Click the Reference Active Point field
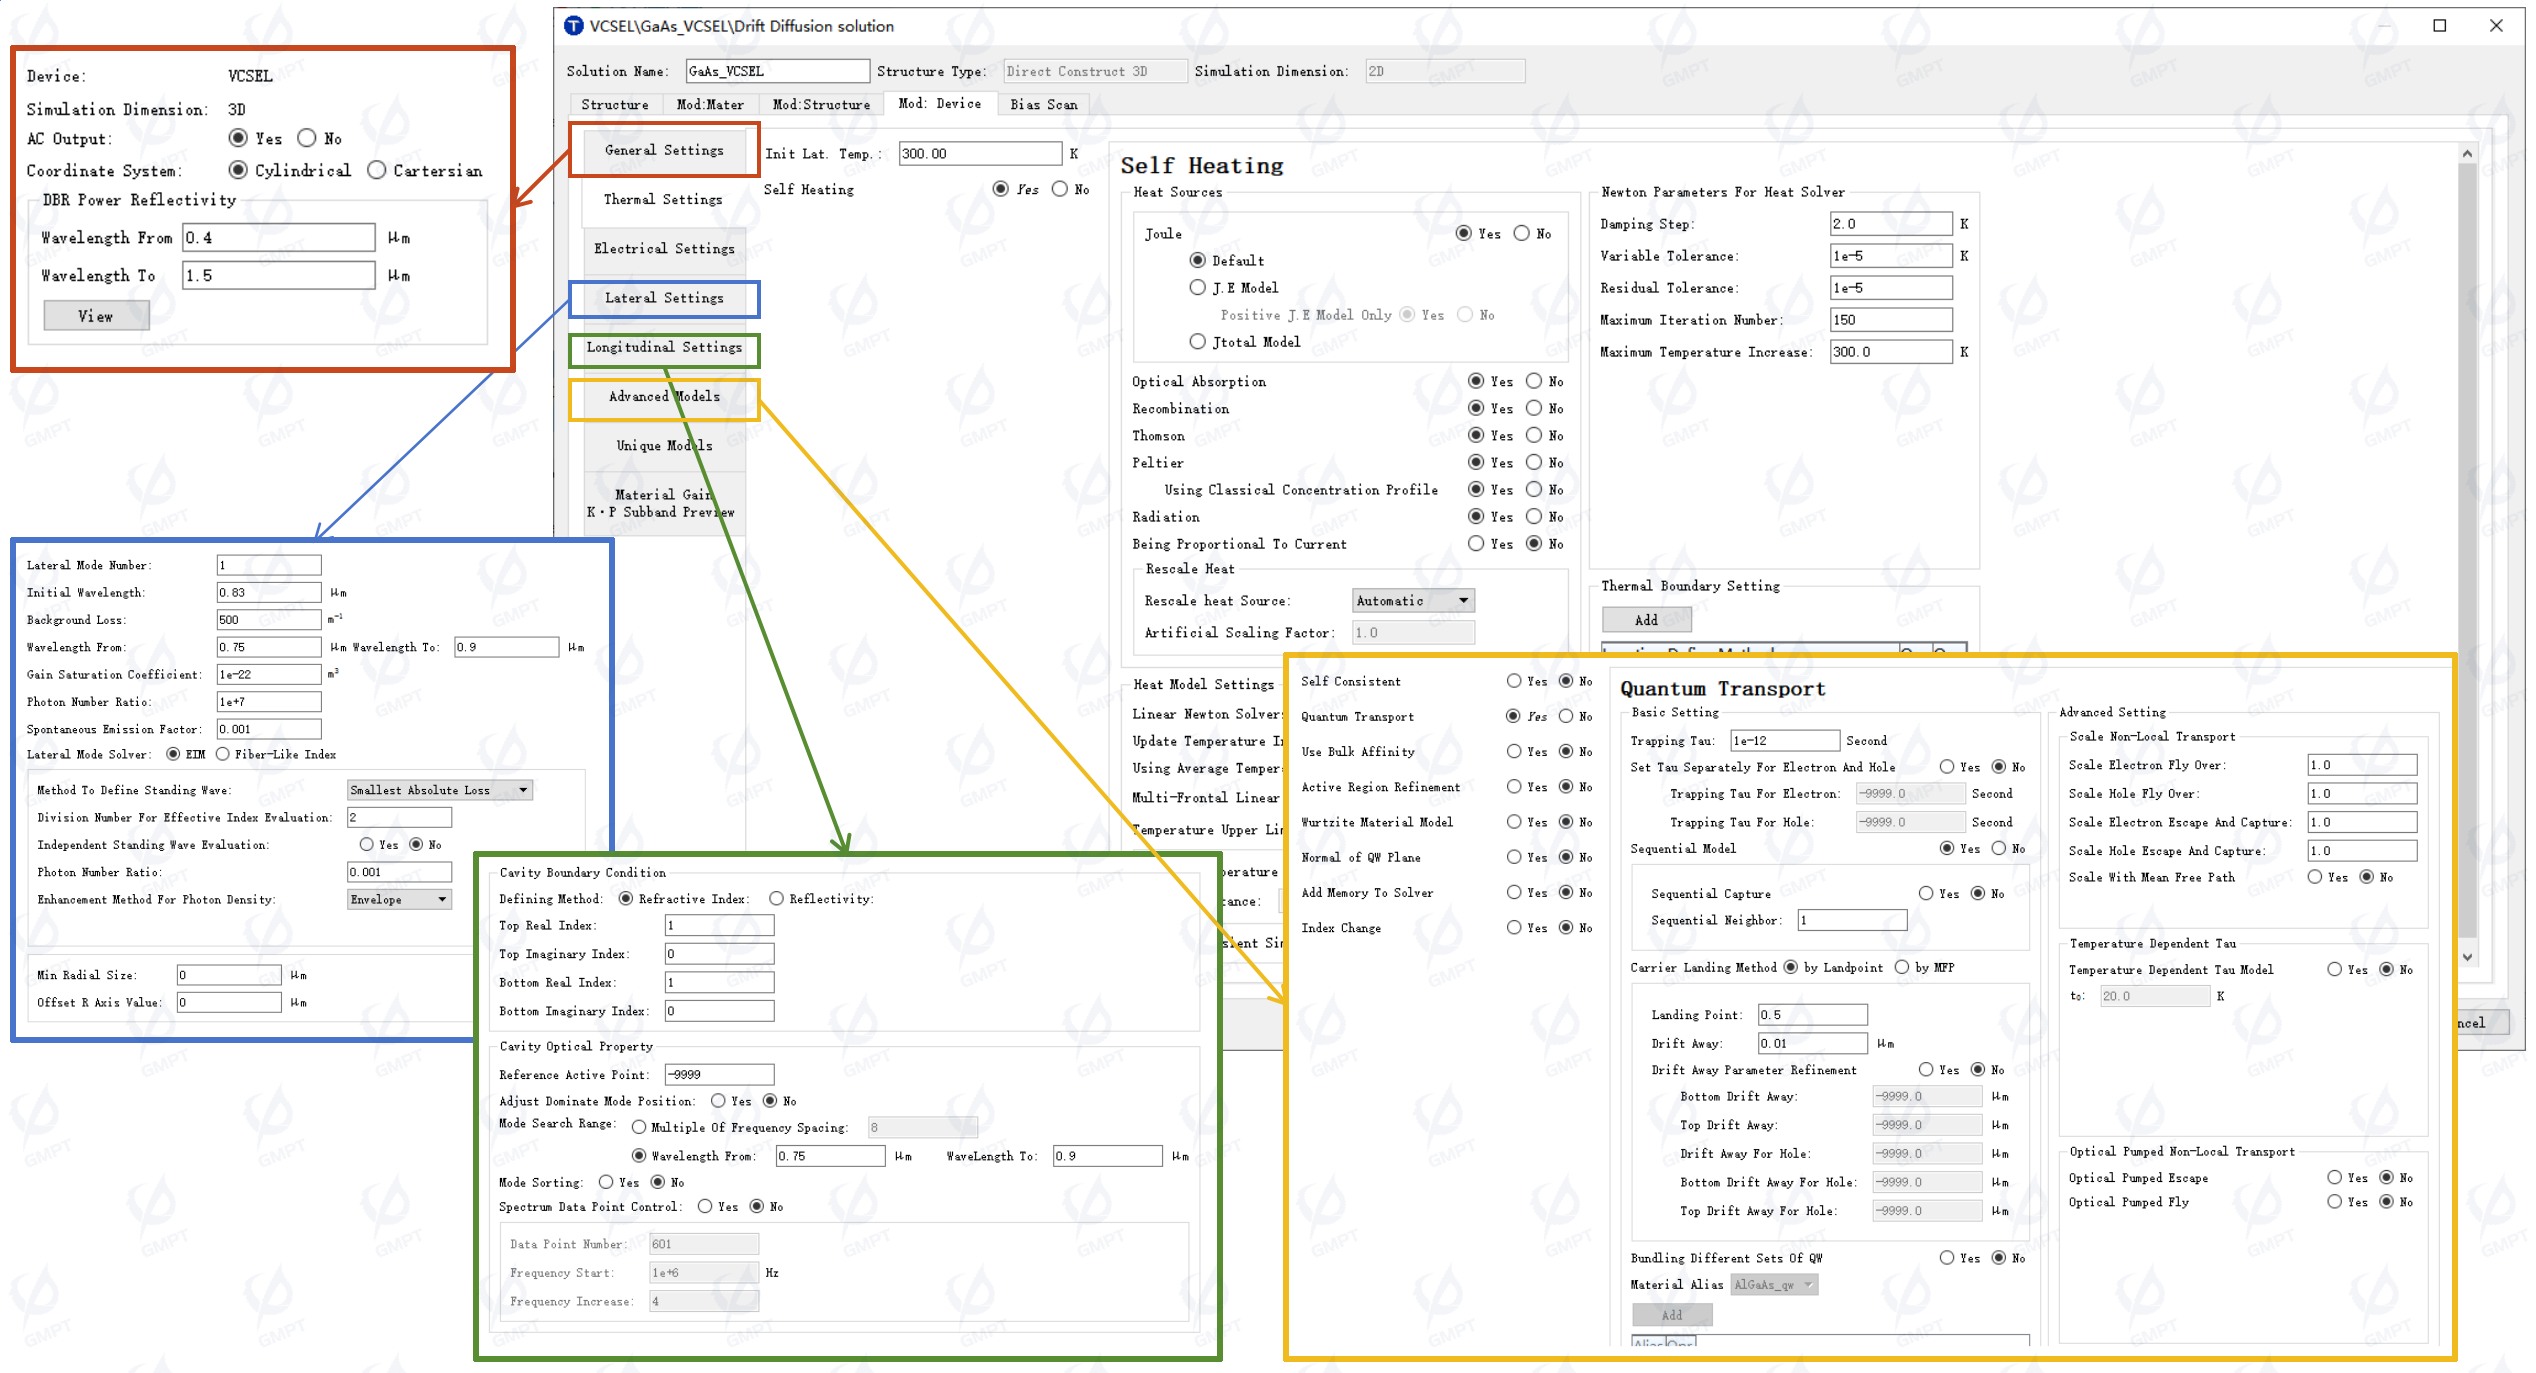This screenshot has width=2536, height=1373. pos(719,1074)
